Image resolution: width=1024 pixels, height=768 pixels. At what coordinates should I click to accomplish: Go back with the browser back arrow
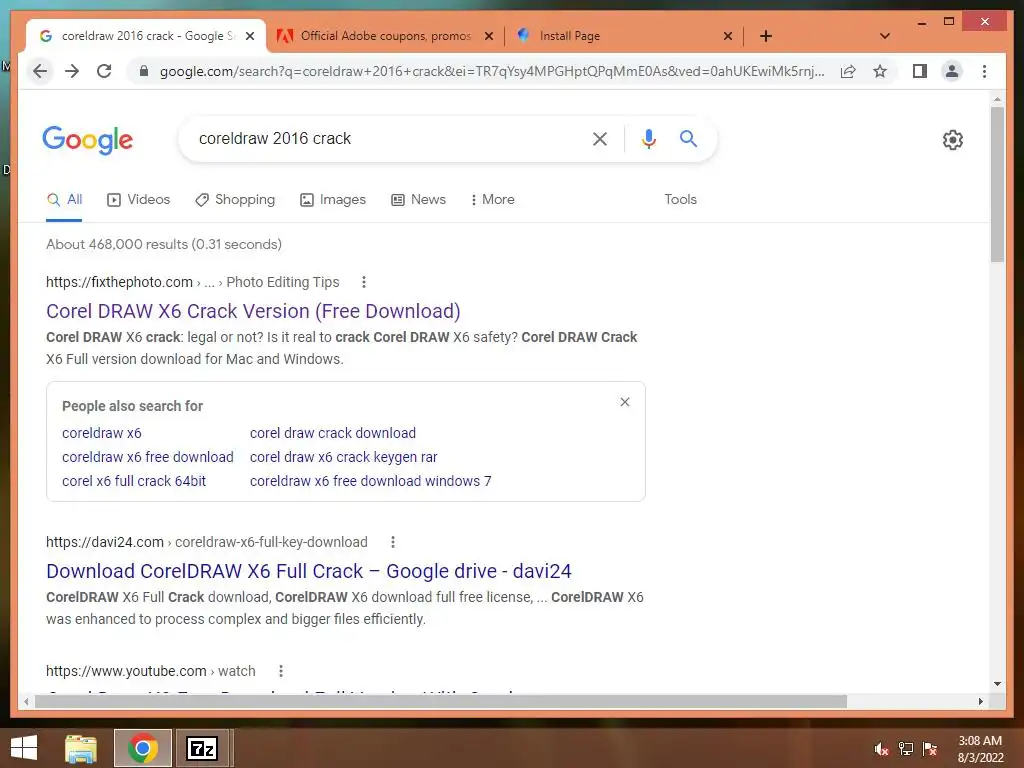click(40, 71)
